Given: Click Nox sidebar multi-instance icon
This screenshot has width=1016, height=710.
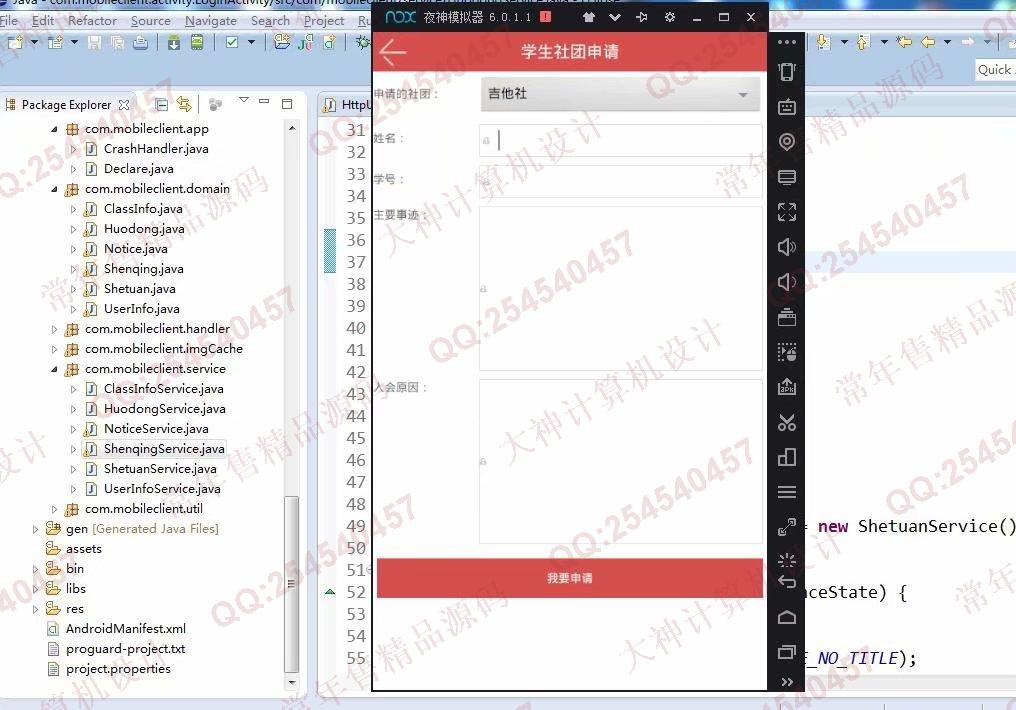Looking at the screenshot, I should [x=787, y=457].
